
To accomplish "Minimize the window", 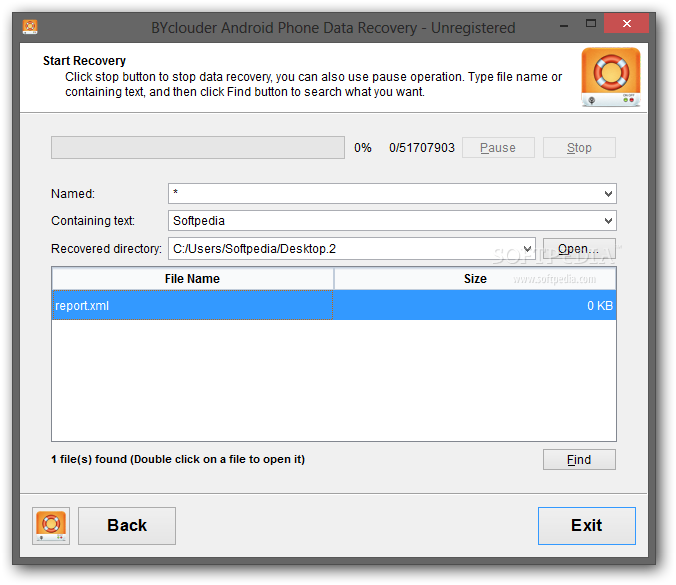I will point(564,25).
